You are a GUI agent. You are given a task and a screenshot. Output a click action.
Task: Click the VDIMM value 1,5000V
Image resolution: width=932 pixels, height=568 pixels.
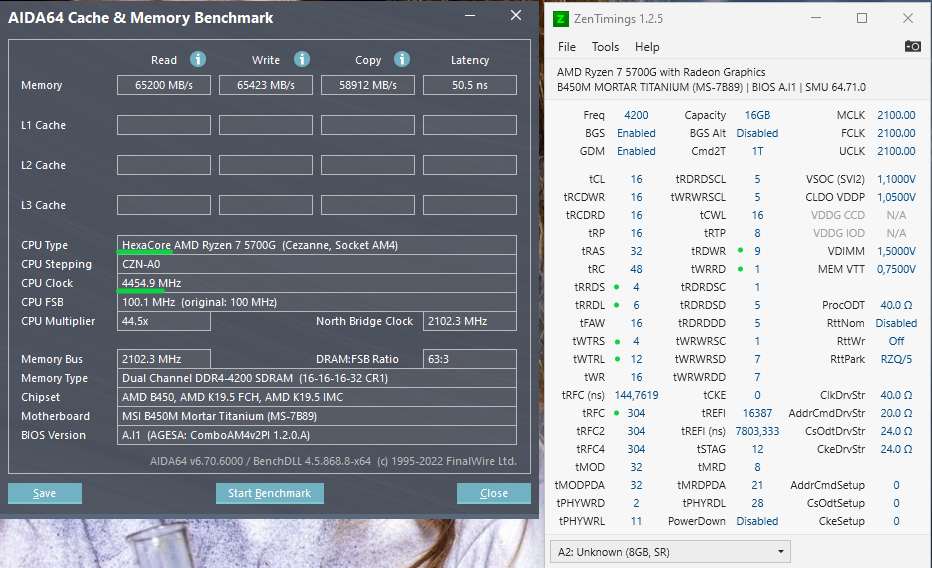896,251
